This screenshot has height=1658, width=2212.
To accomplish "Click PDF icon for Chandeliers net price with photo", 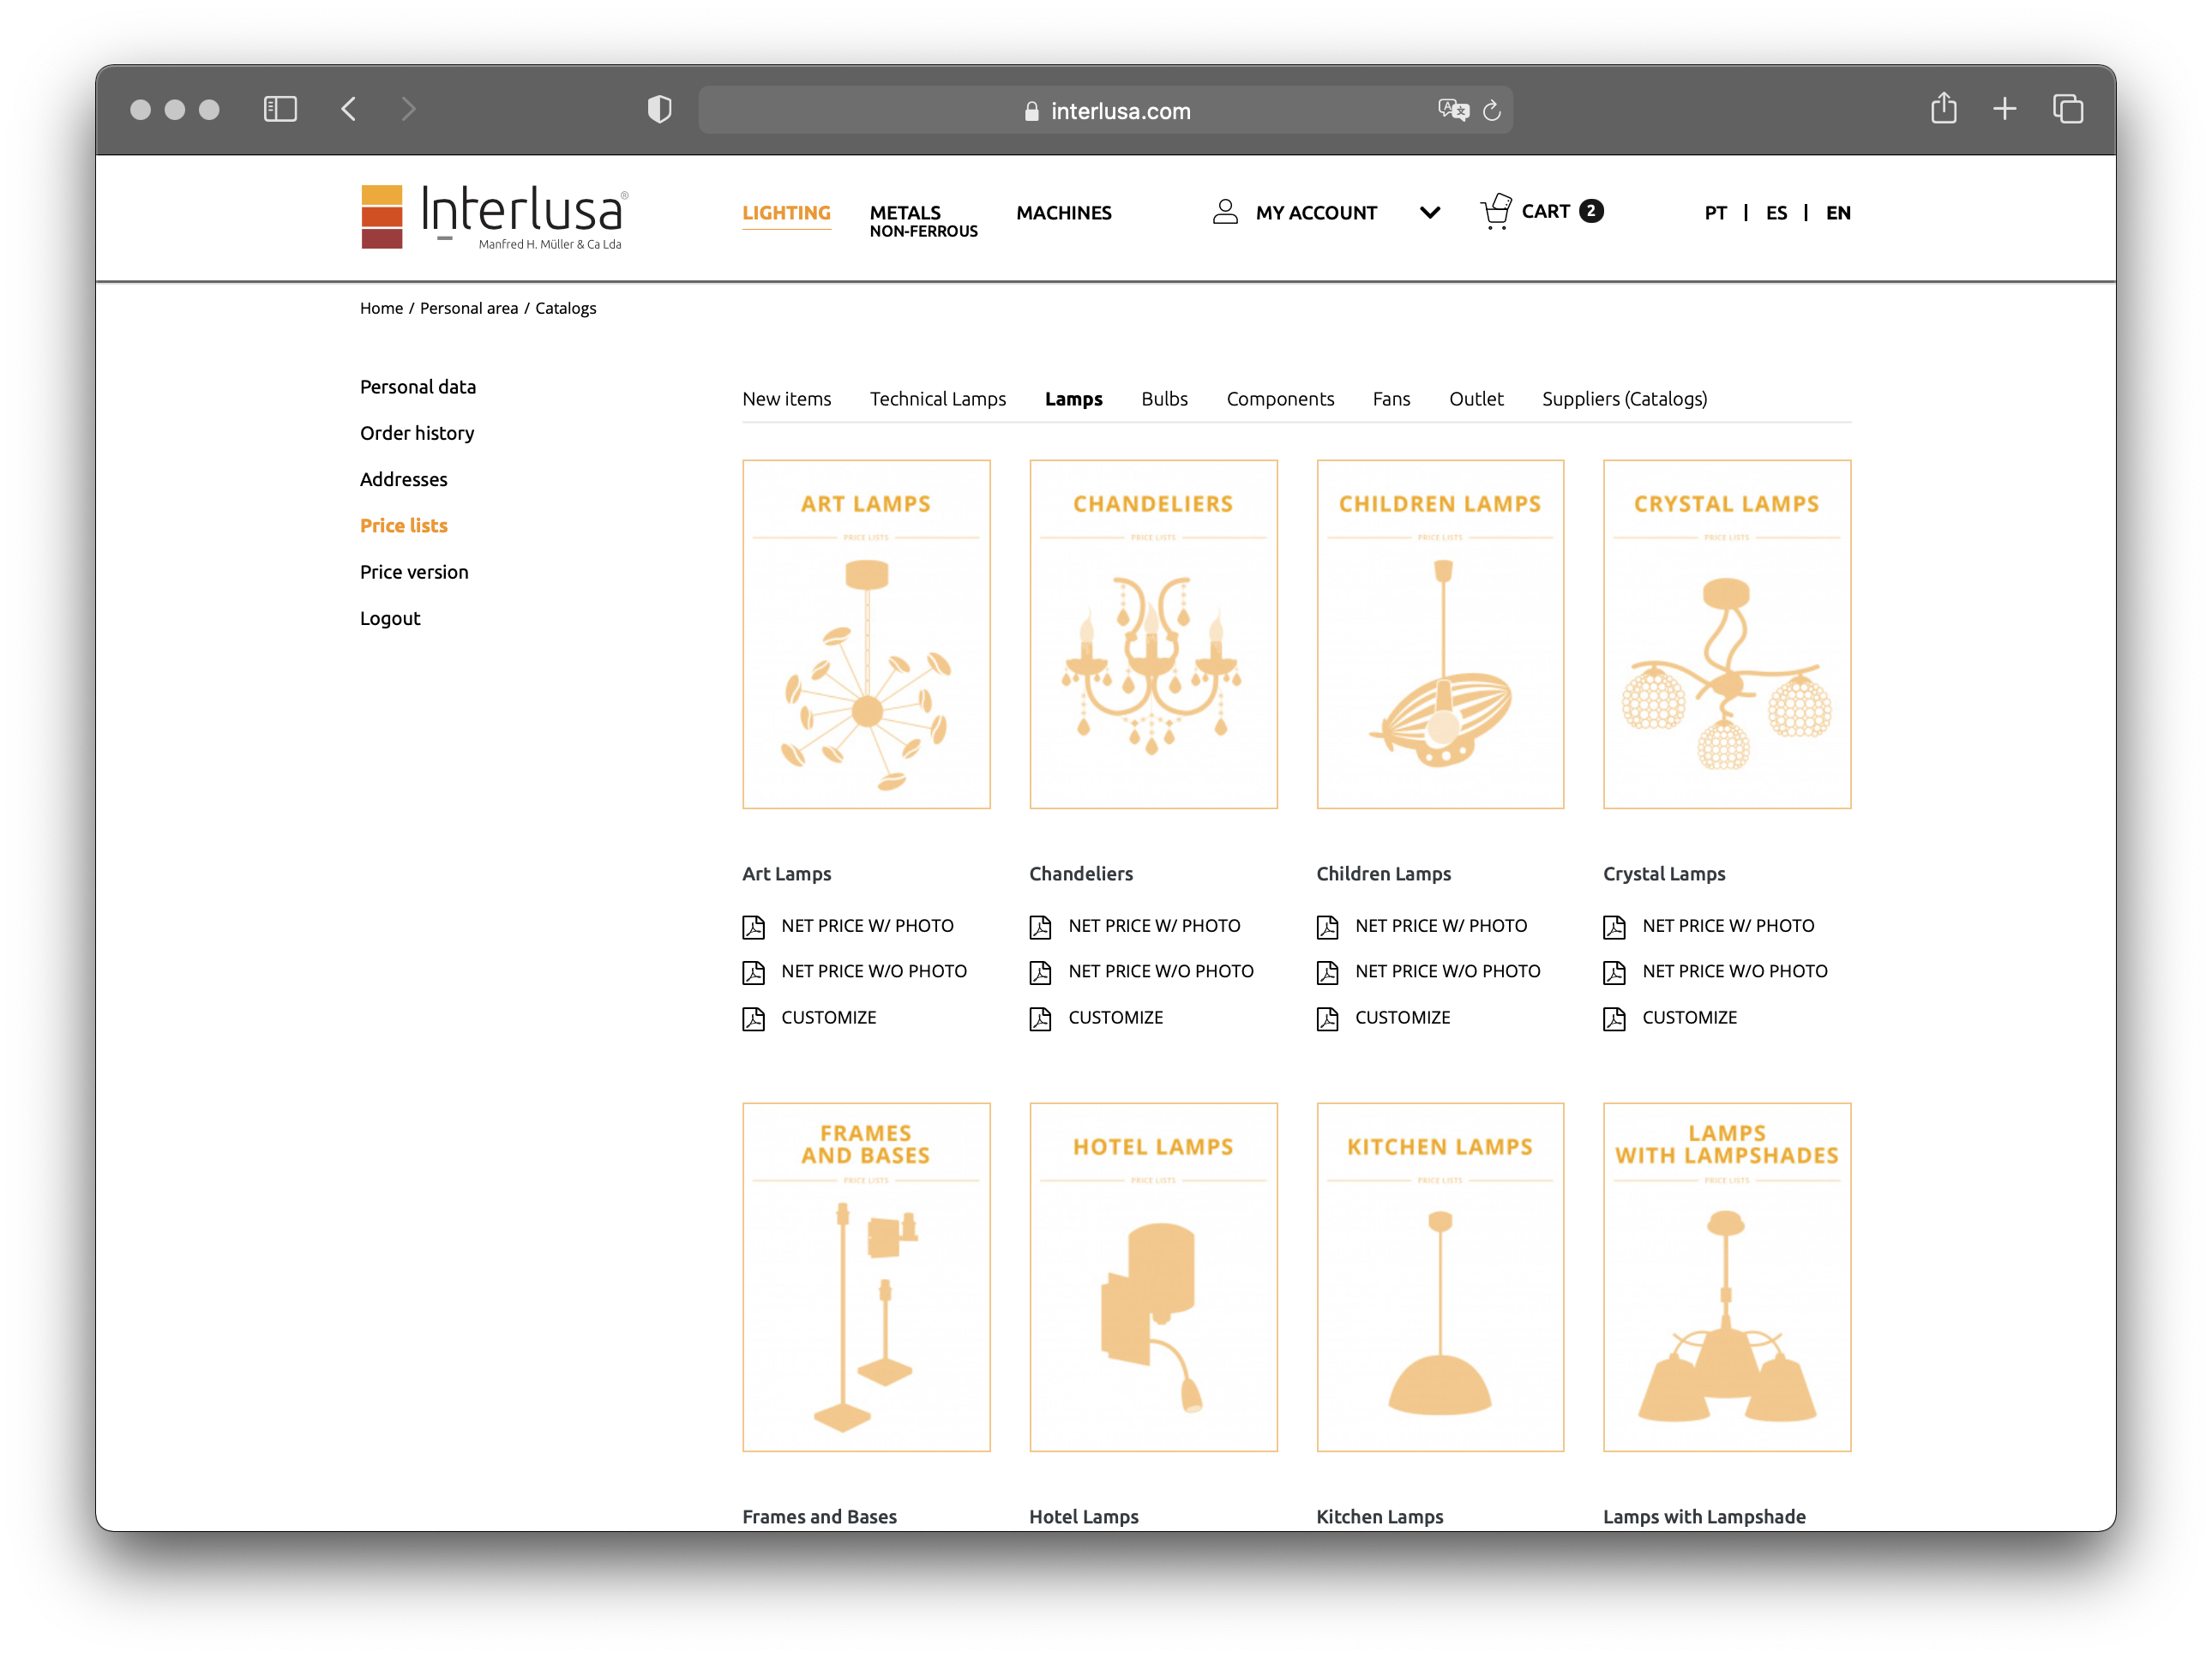I will tap(1040, 927).
